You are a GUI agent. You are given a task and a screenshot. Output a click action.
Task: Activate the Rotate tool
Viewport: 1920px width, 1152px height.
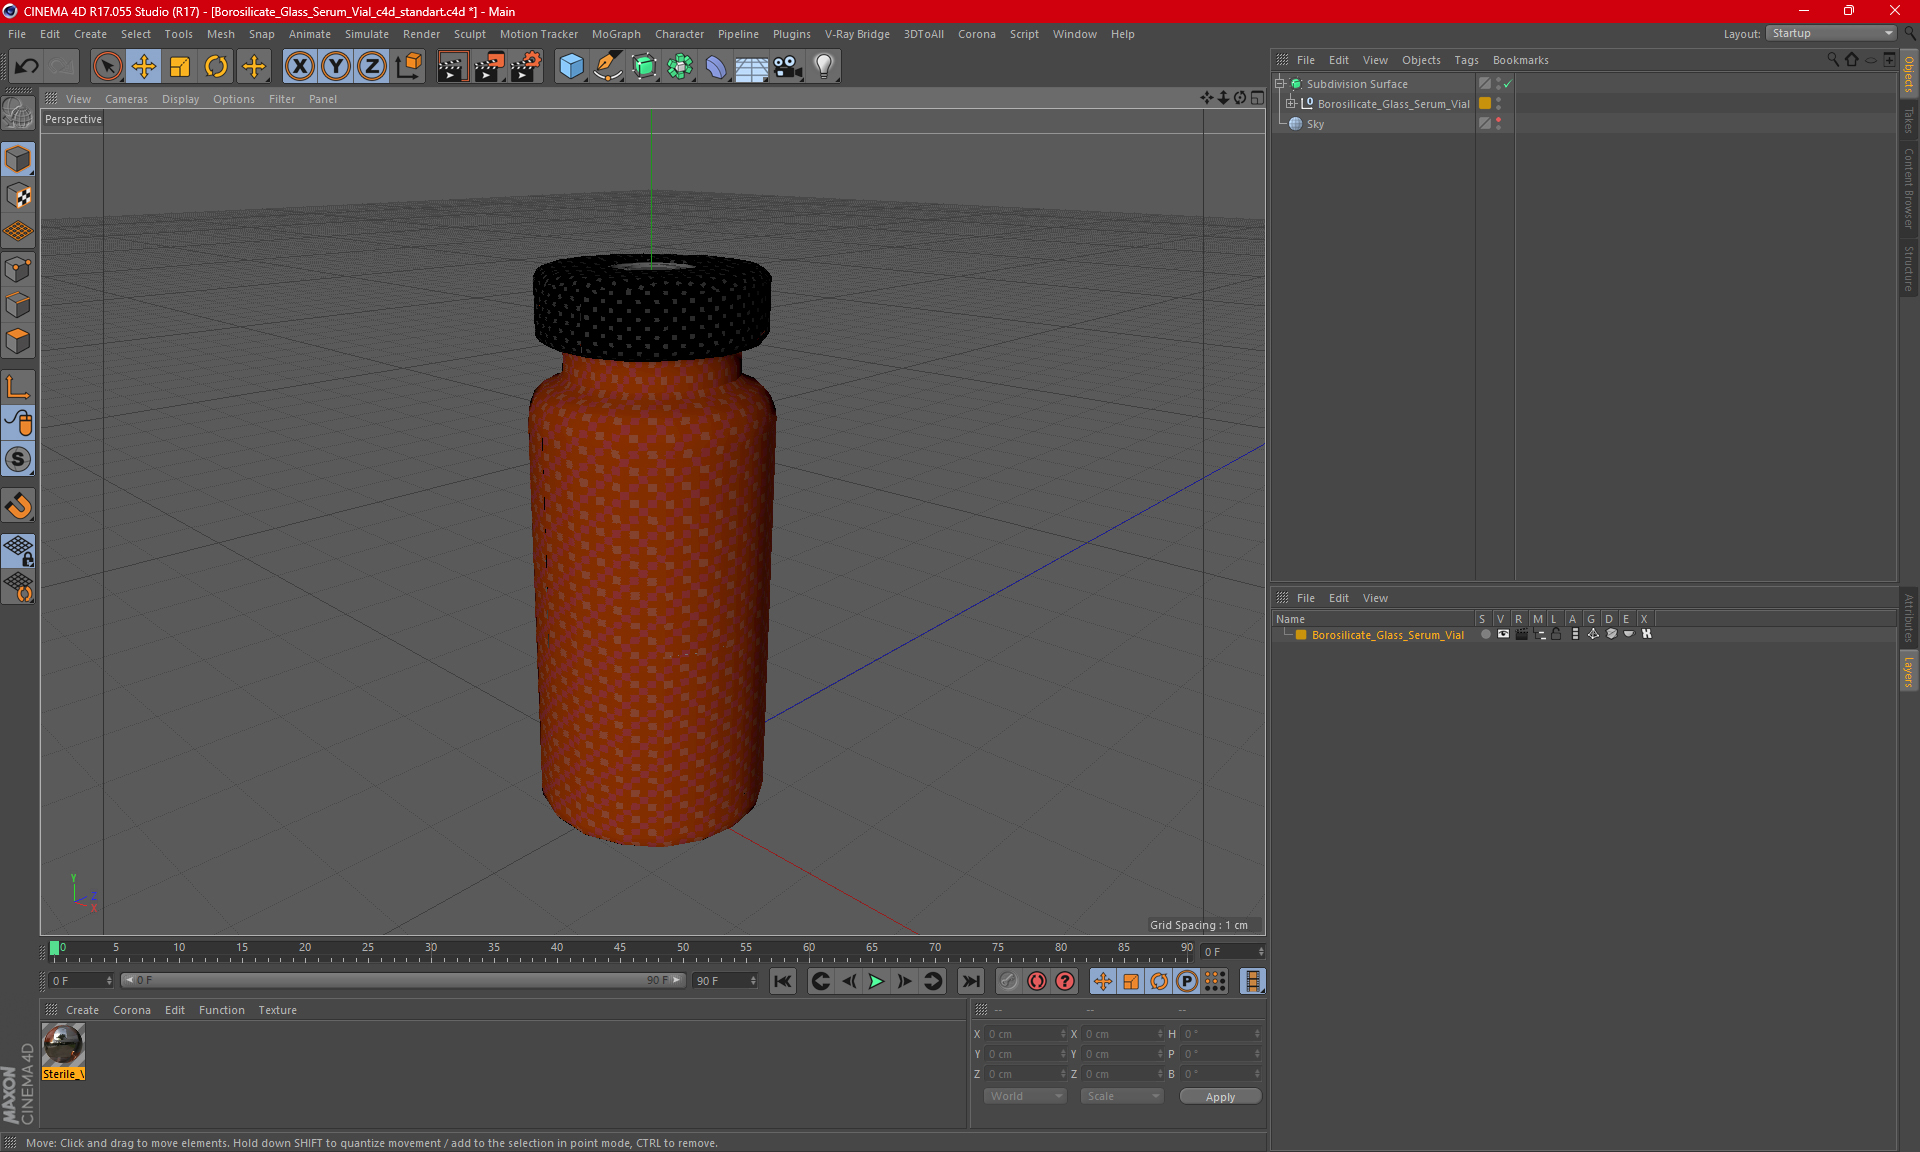(x=216, y=66)
